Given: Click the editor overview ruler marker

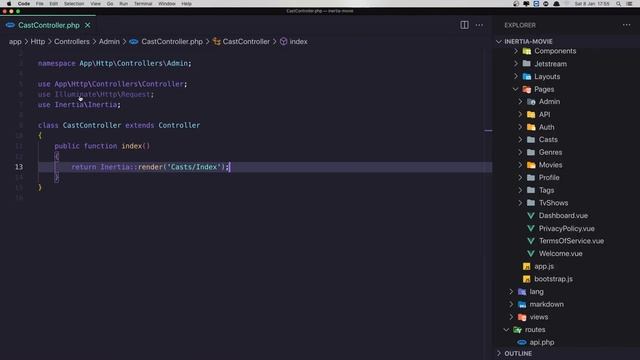Looking at the screenshot, I should click(x=488, y=131).
